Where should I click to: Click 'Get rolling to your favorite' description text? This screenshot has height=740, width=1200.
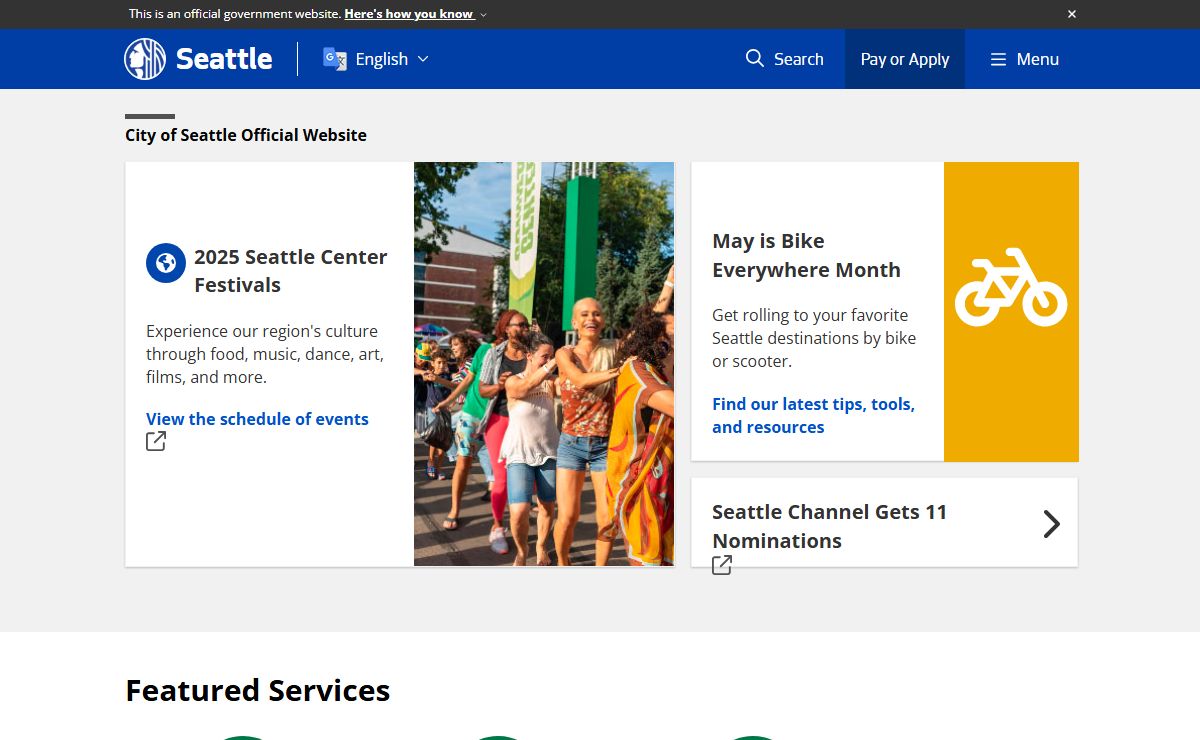pos(814,338)
